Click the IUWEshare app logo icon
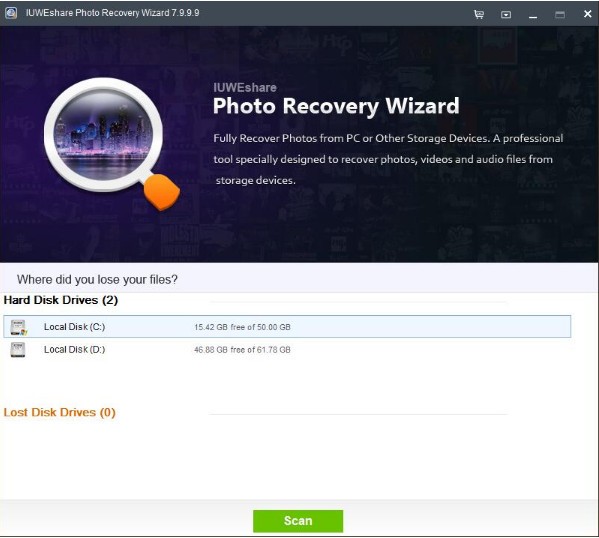This screenshot has width=599, height=538. coord(11,13)
